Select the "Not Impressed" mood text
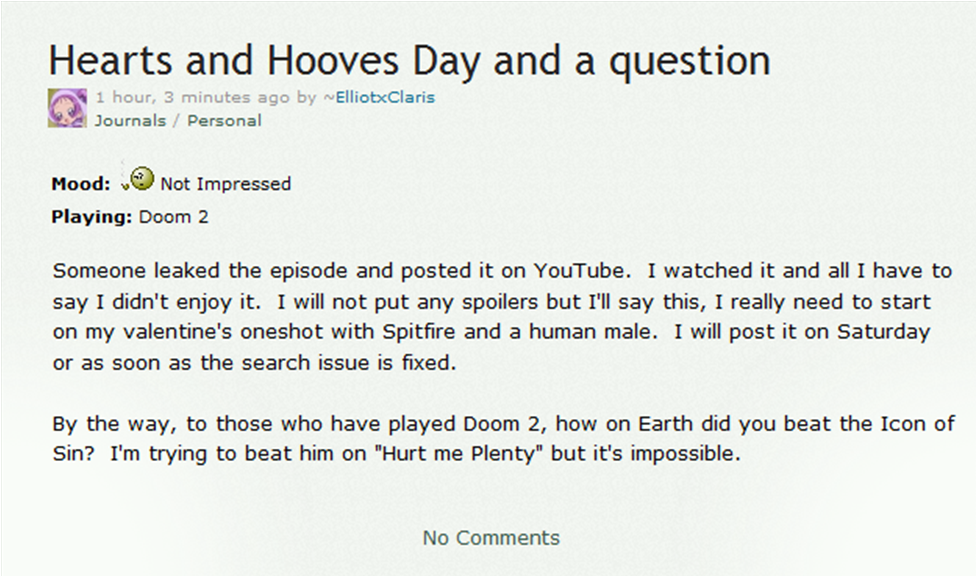 [x=225, y=184]
